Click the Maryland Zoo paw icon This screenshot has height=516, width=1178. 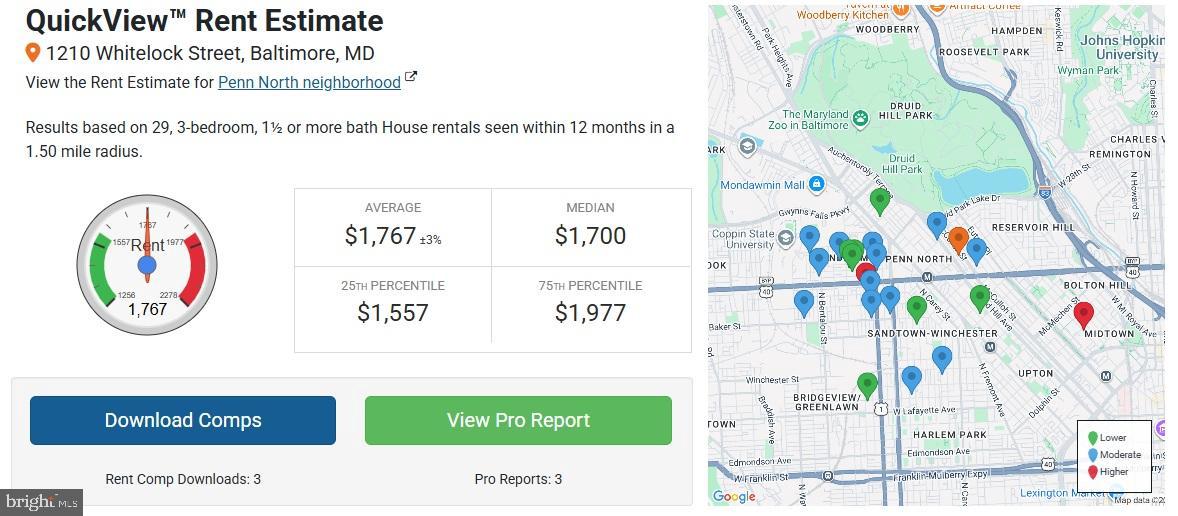coord(860,119)
